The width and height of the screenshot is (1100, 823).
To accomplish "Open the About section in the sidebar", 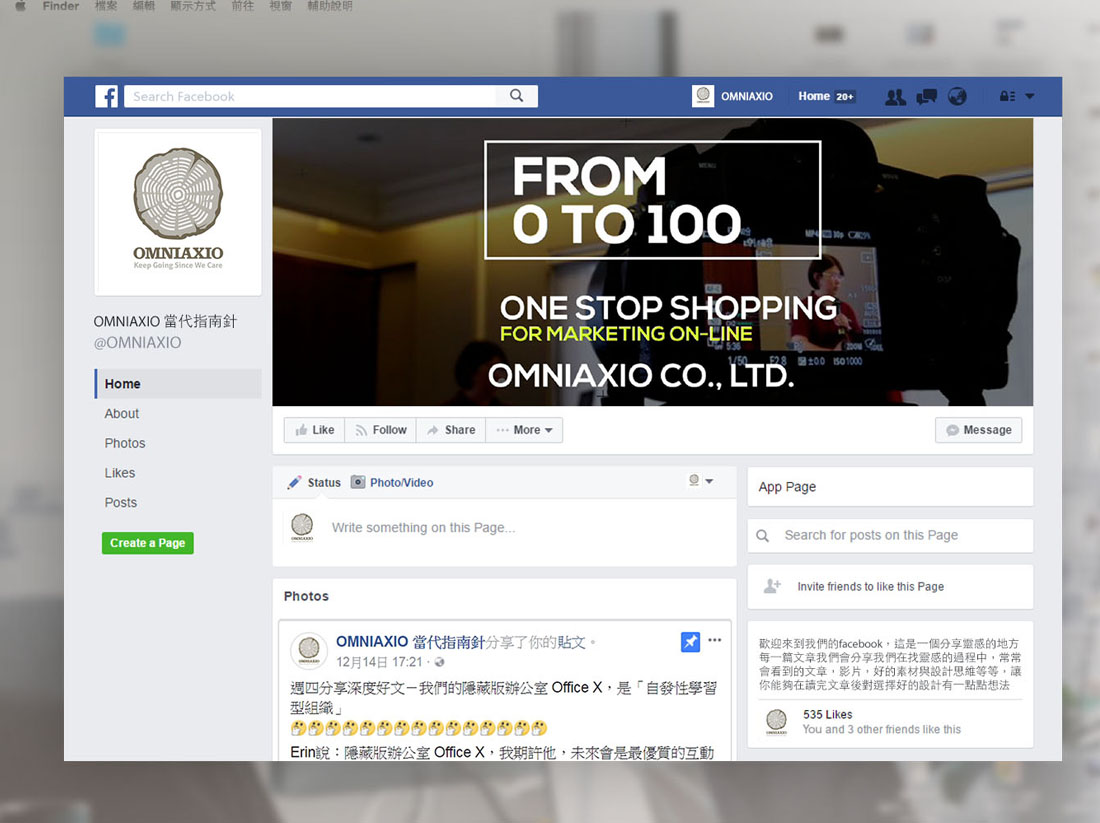I will [x=121, y=413].
